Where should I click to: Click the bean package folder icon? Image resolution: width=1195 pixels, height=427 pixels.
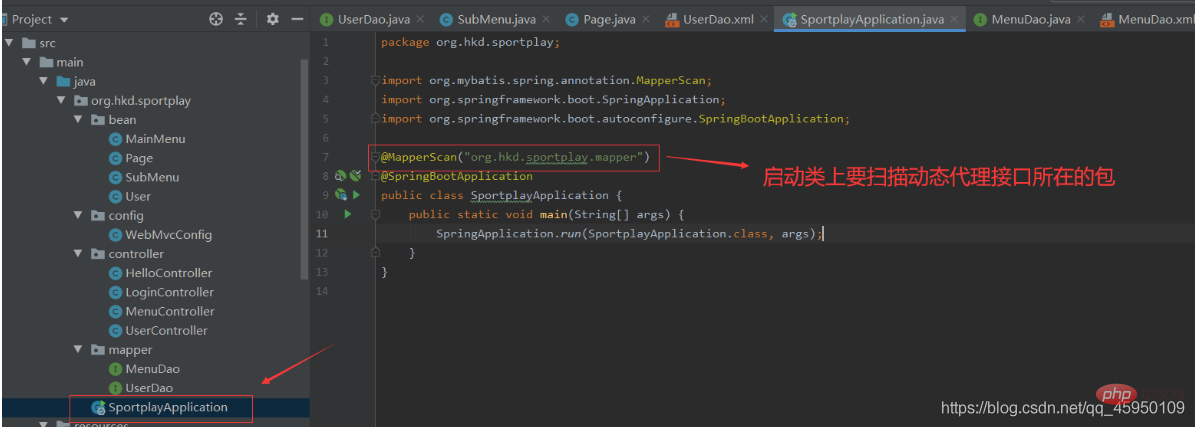coord(98,120)
